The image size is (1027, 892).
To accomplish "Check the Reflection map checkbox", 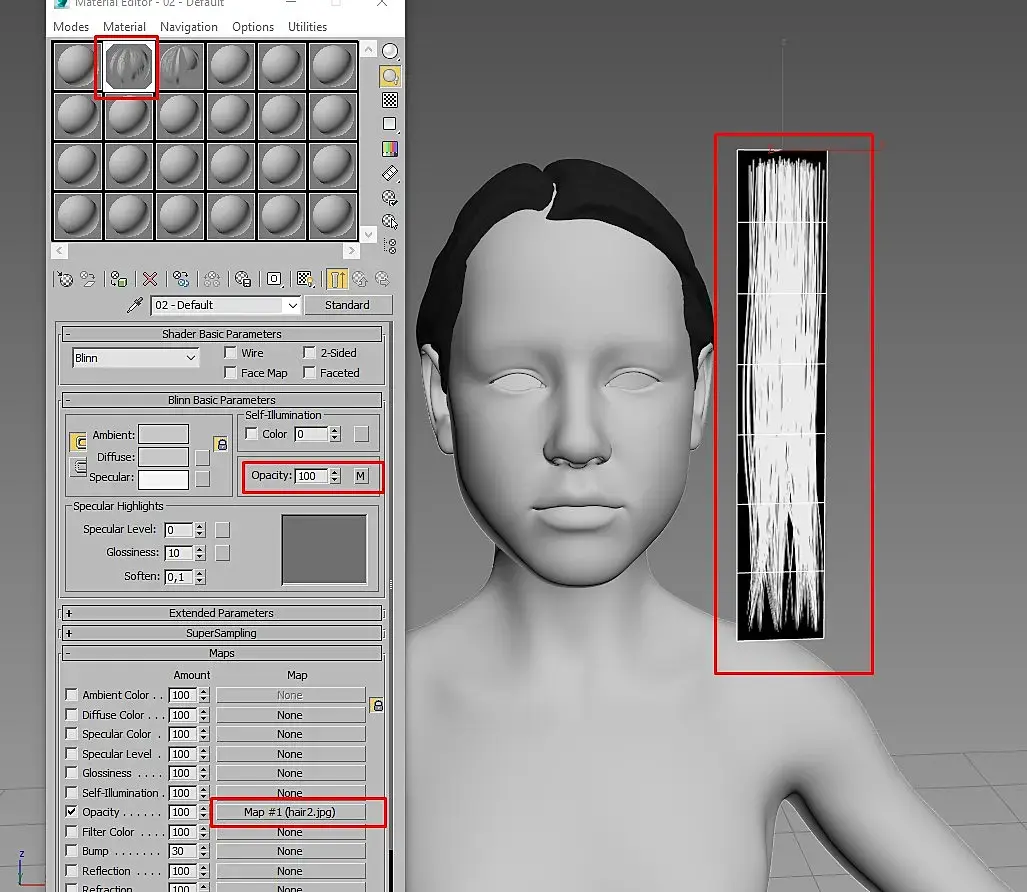I will (71, 870).
